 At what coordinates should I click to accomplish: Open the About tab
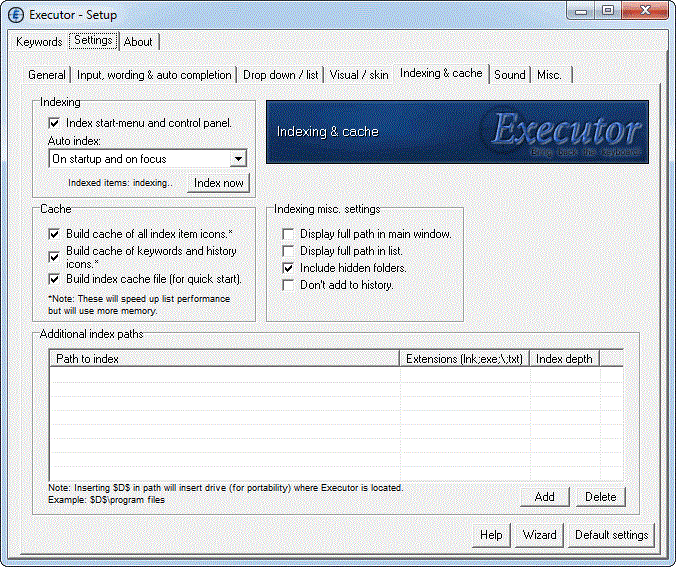(138, 42)
